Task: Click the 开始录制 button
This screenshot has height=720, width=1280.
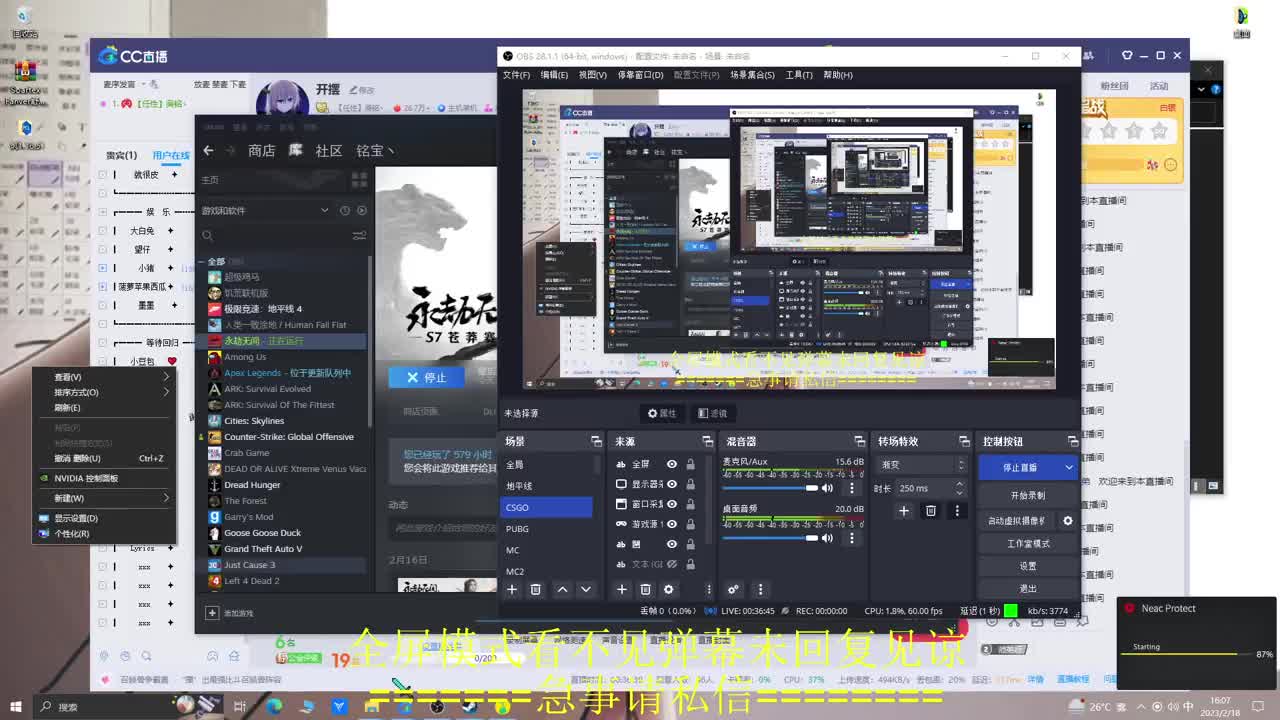Action: pyautogui.click(x=1028, y=495)
